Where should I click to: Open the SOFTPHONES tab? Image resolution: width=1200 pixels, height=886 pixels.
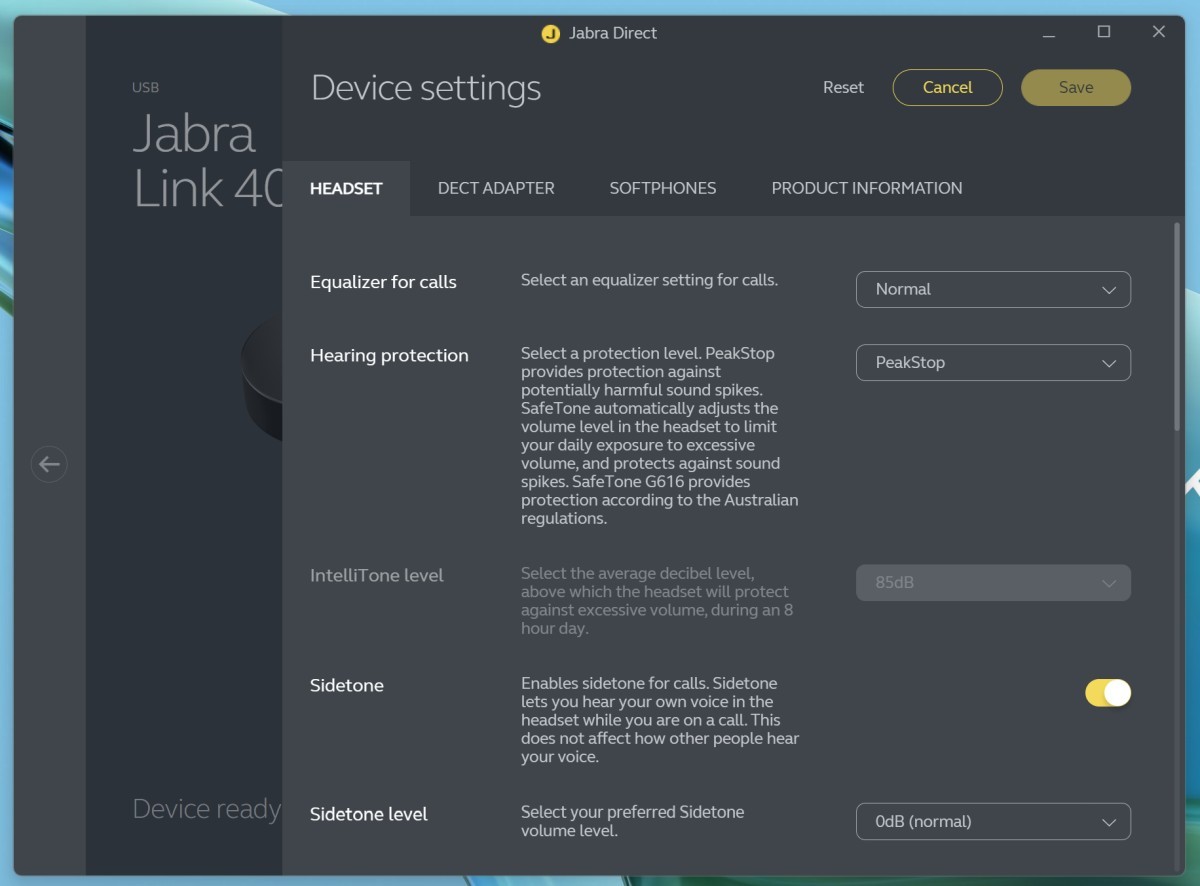662,188
